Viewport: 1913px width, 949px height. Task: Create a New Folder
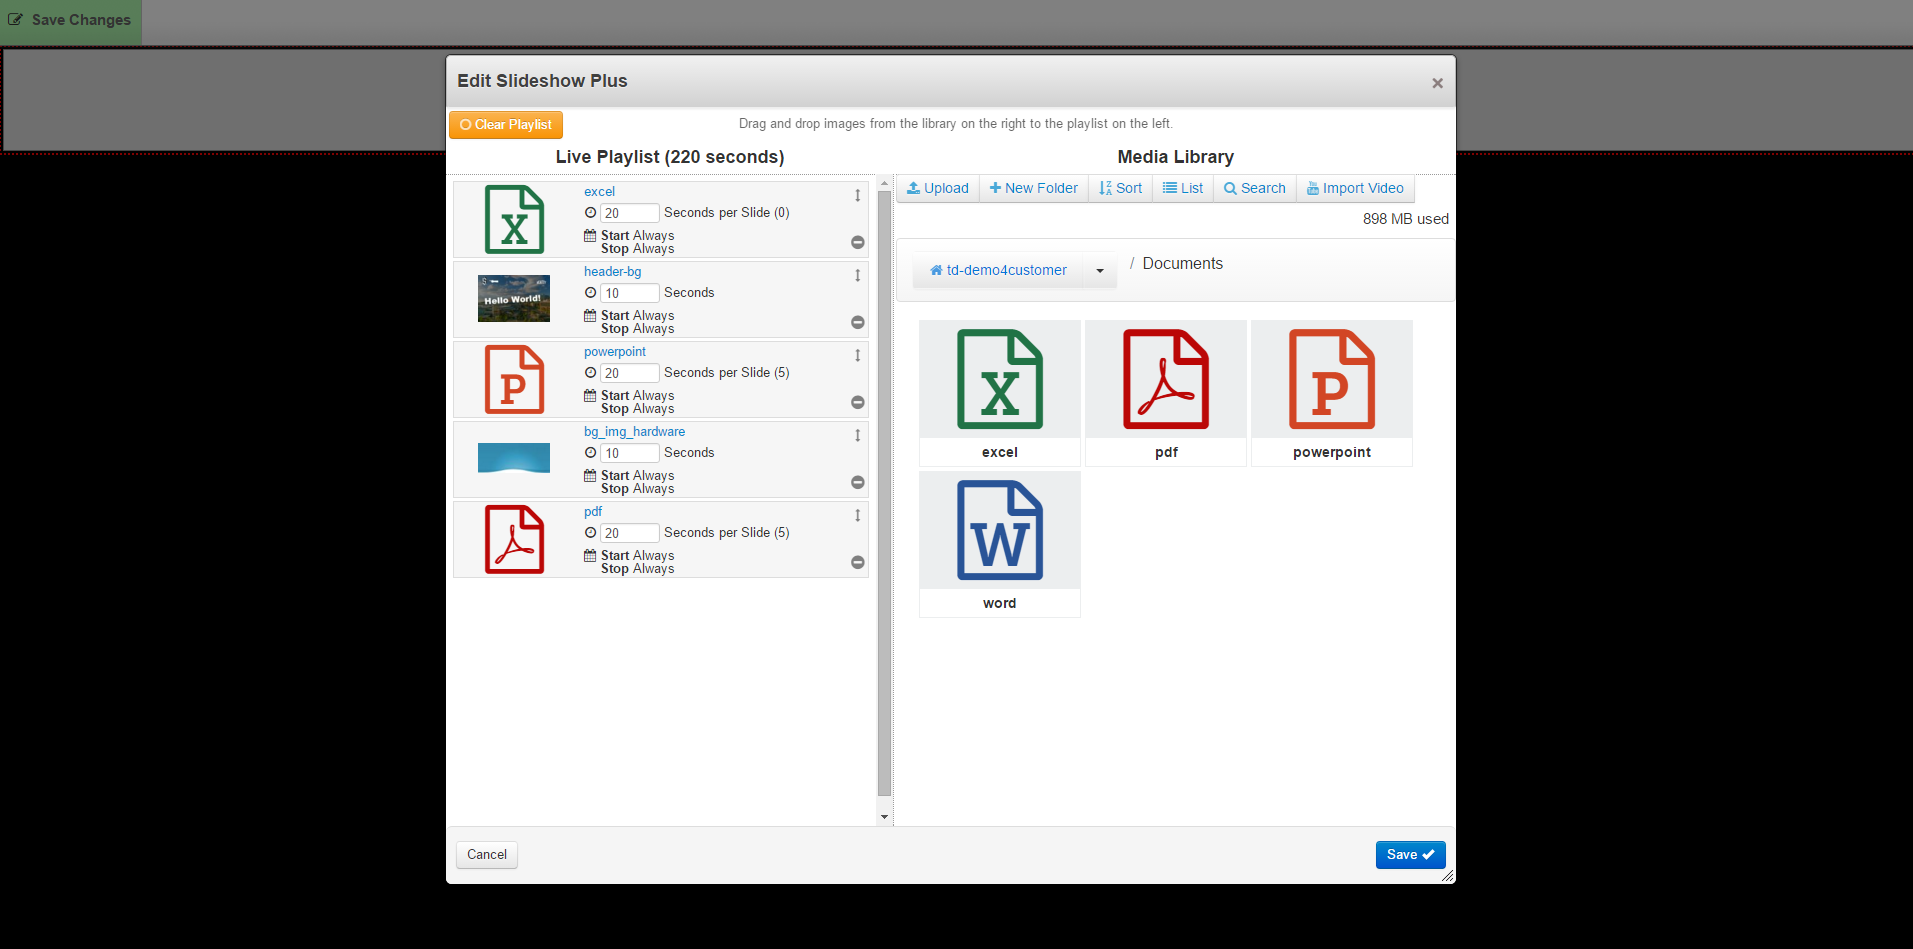[x=1033, y=188]
